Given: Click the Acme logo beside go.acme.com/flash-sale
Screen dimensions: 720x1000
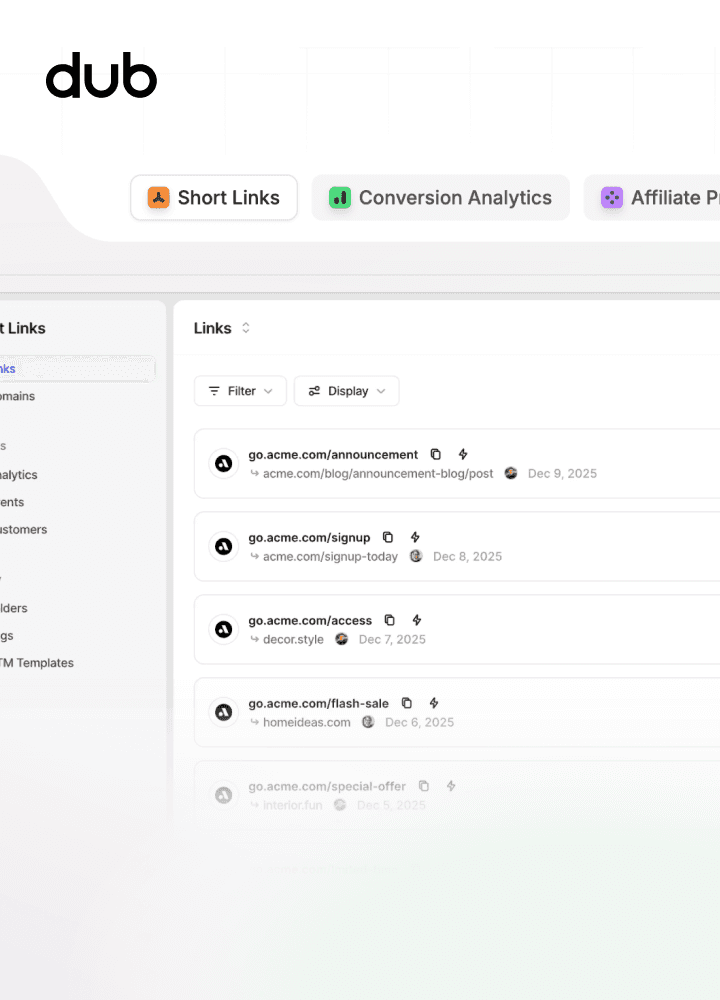Looking at the screenshot, I should click(x=223, y=712).
